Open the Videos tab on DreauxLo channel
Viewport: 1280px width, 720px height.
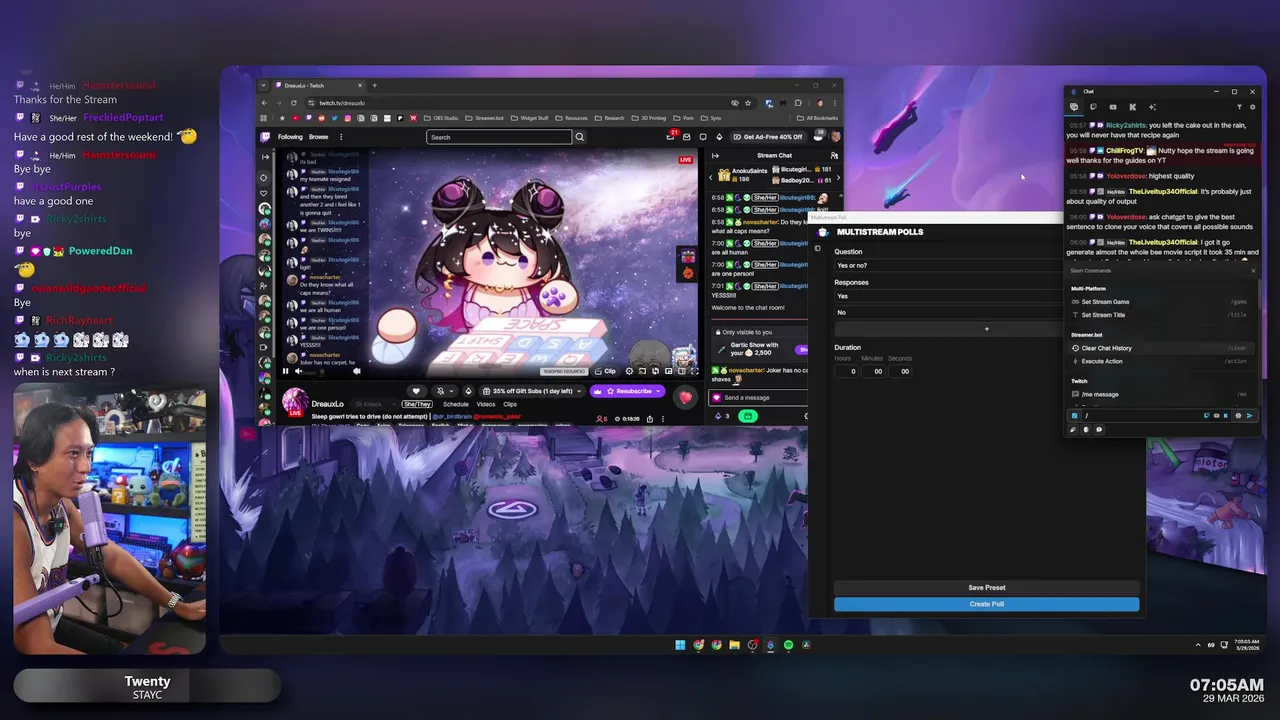coord(485,404)
